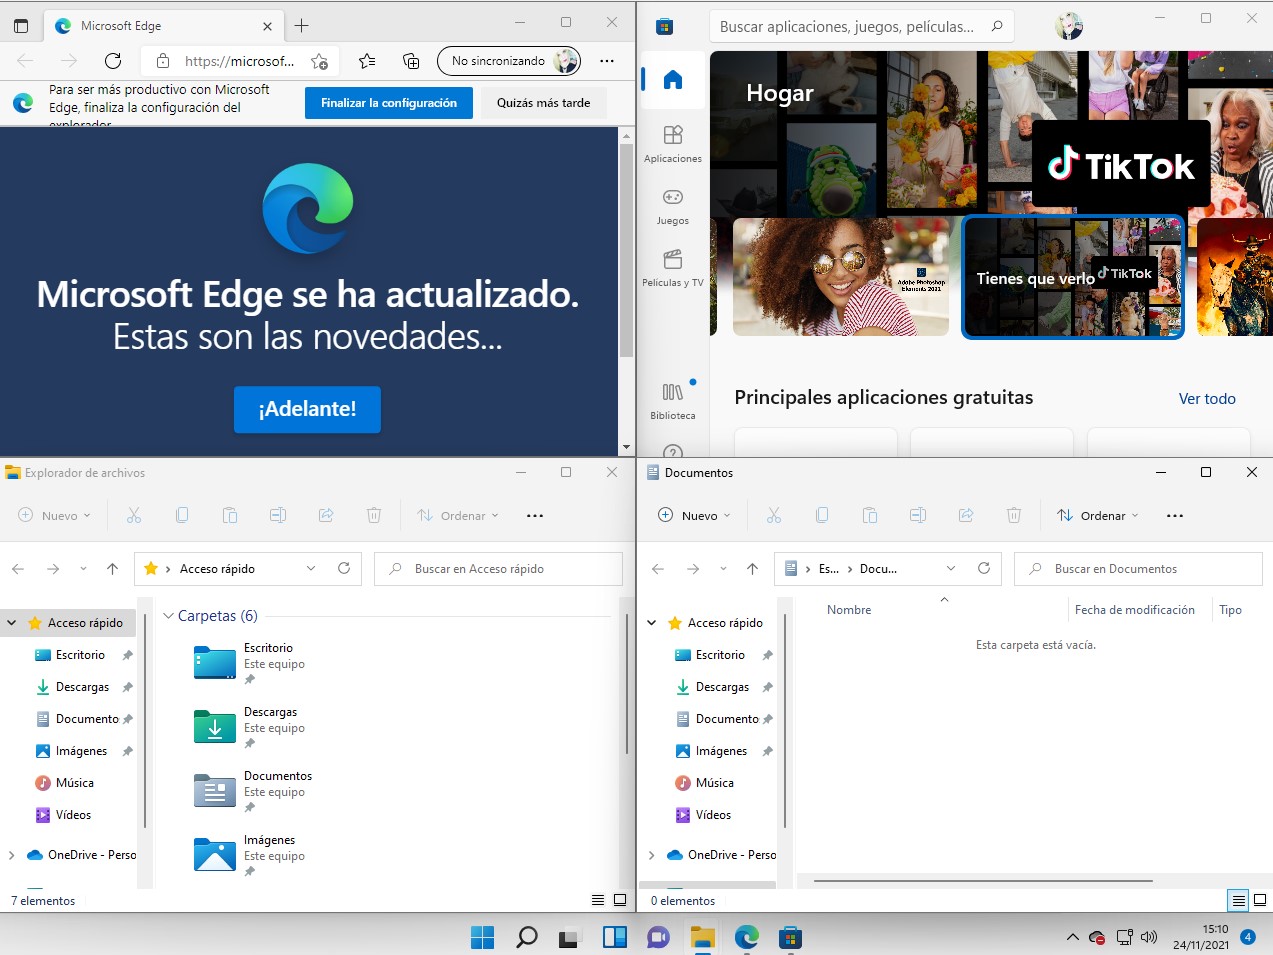
Task: Switch Acceso rápido window to large icons view
Action: point(620,900)
